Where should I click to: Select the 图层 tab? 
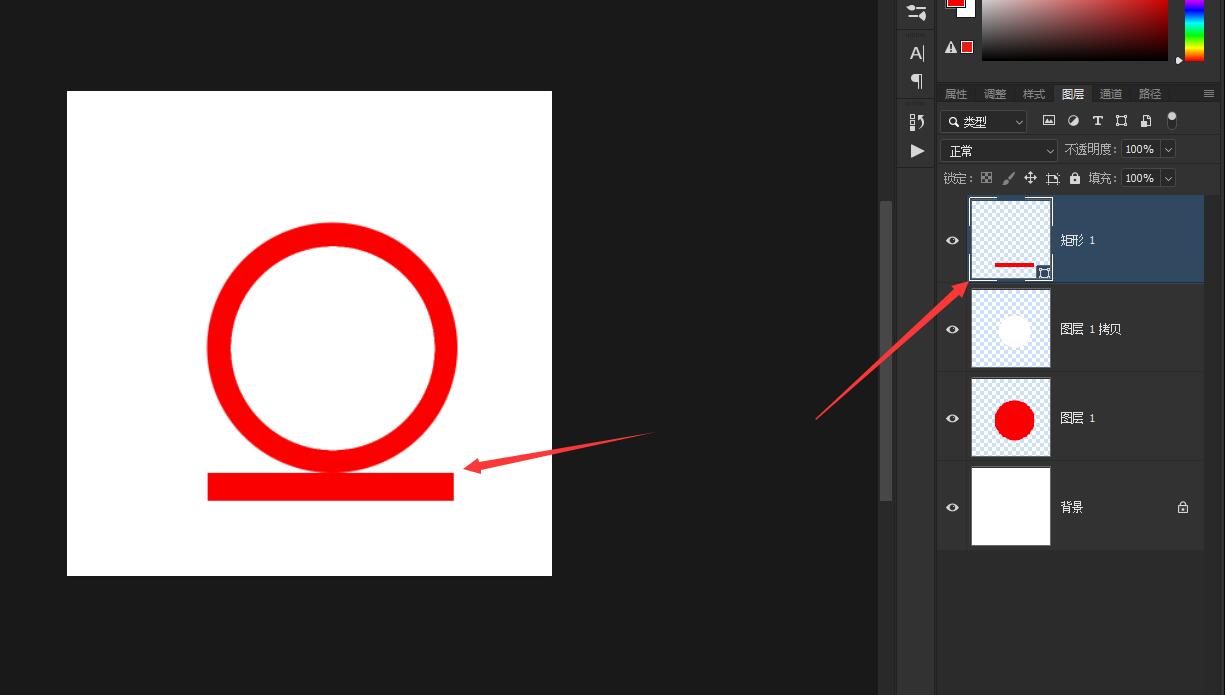1073,94
